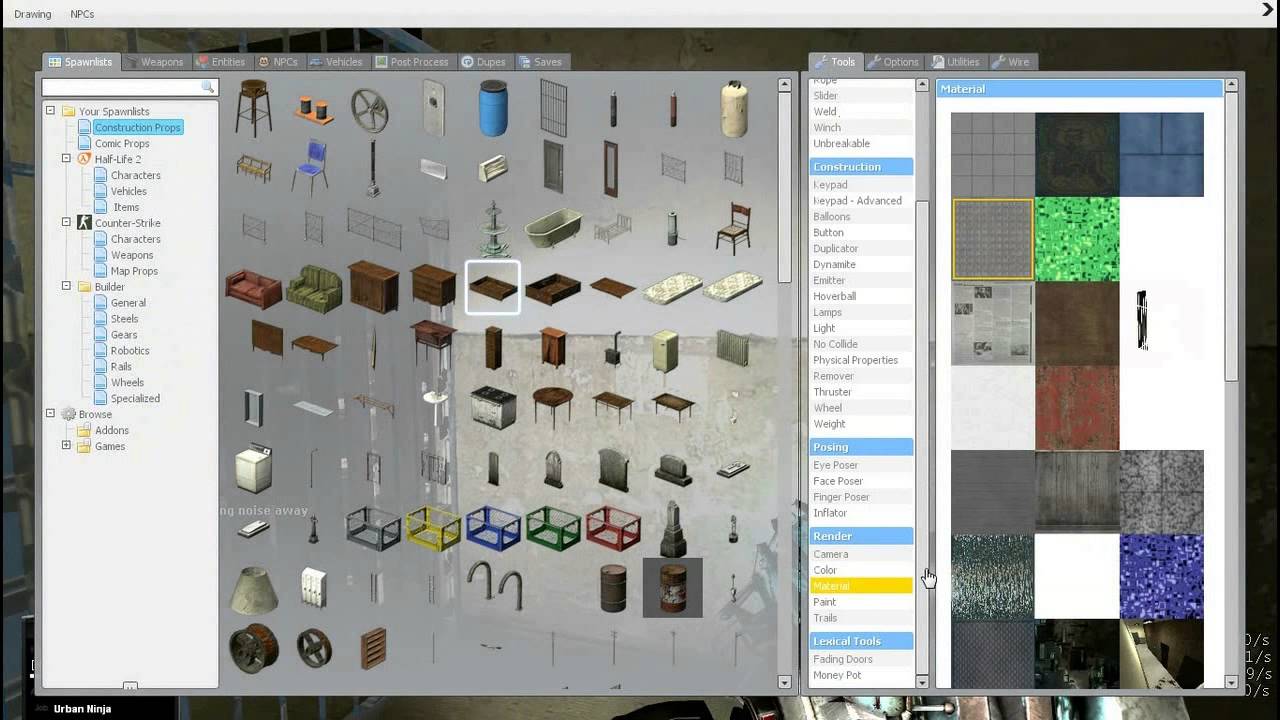Spawn the large pulley wheel prop

[x=370, y=110]
